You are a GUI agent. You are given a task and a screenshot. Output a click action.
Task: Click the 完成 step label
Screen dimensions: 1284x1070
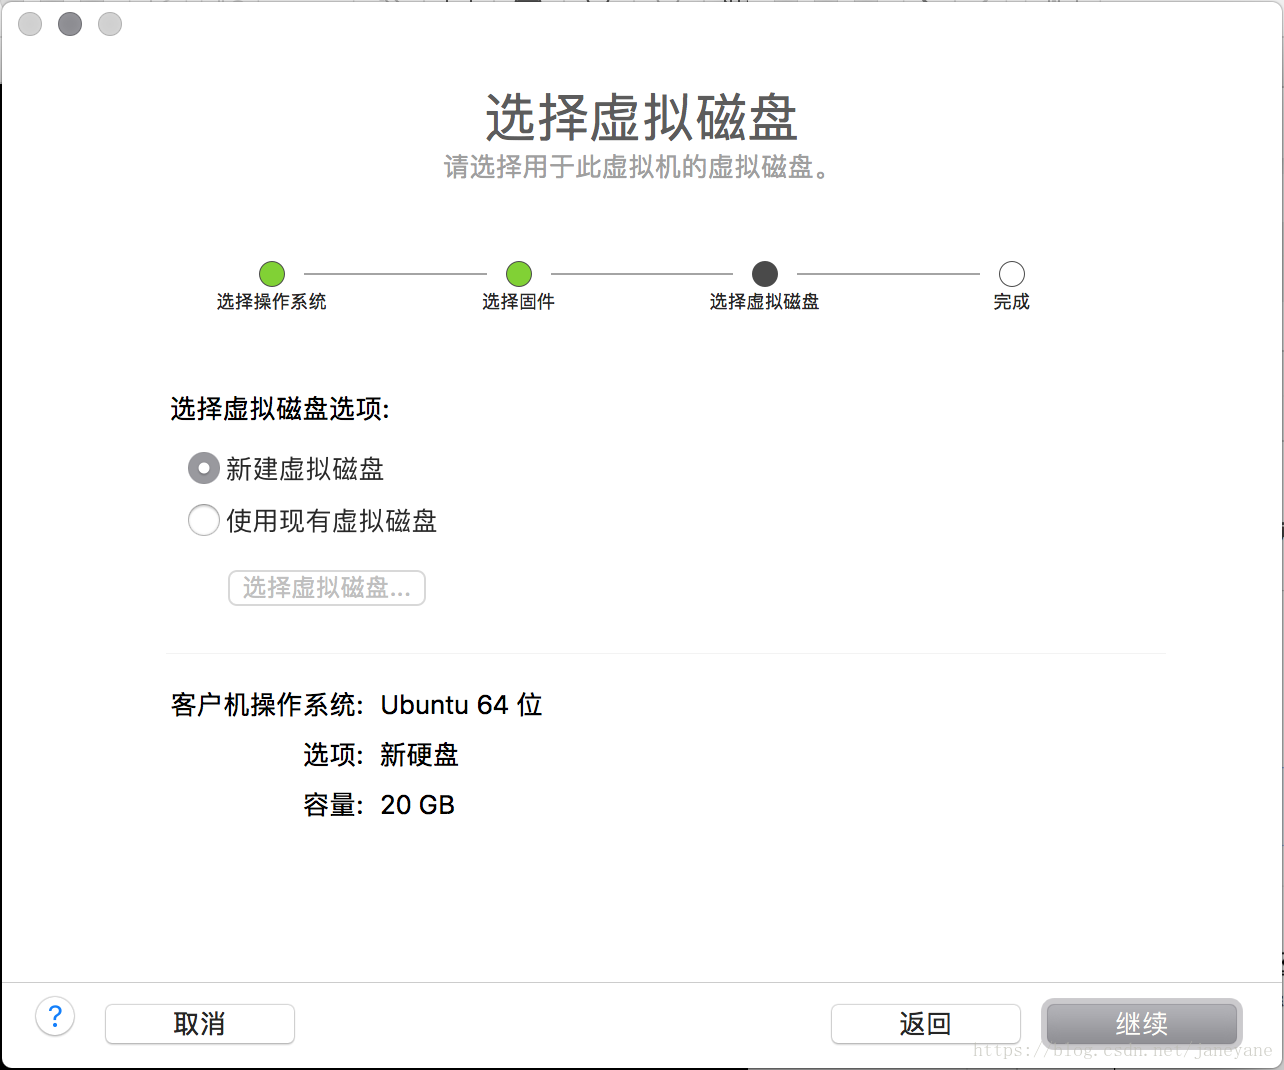click(1012, 302)
